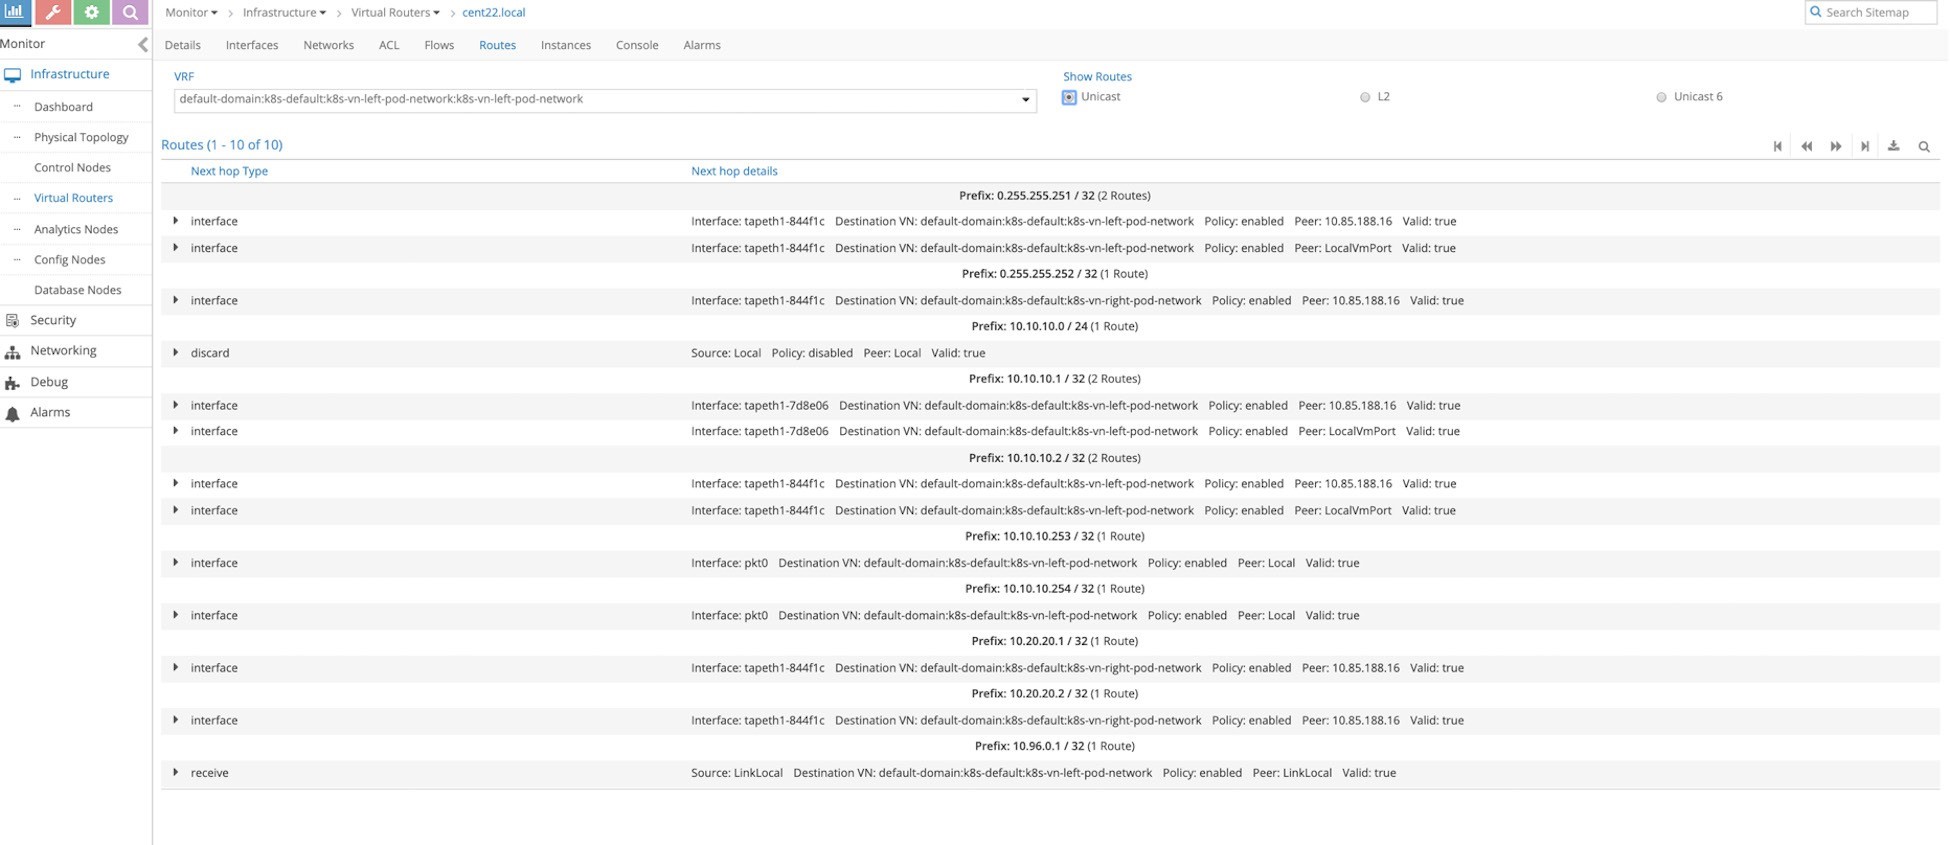Go to previous page of routes
Image resolution: width=1950 pixels, height=845 pixels.
click(x=1806, y=146)
